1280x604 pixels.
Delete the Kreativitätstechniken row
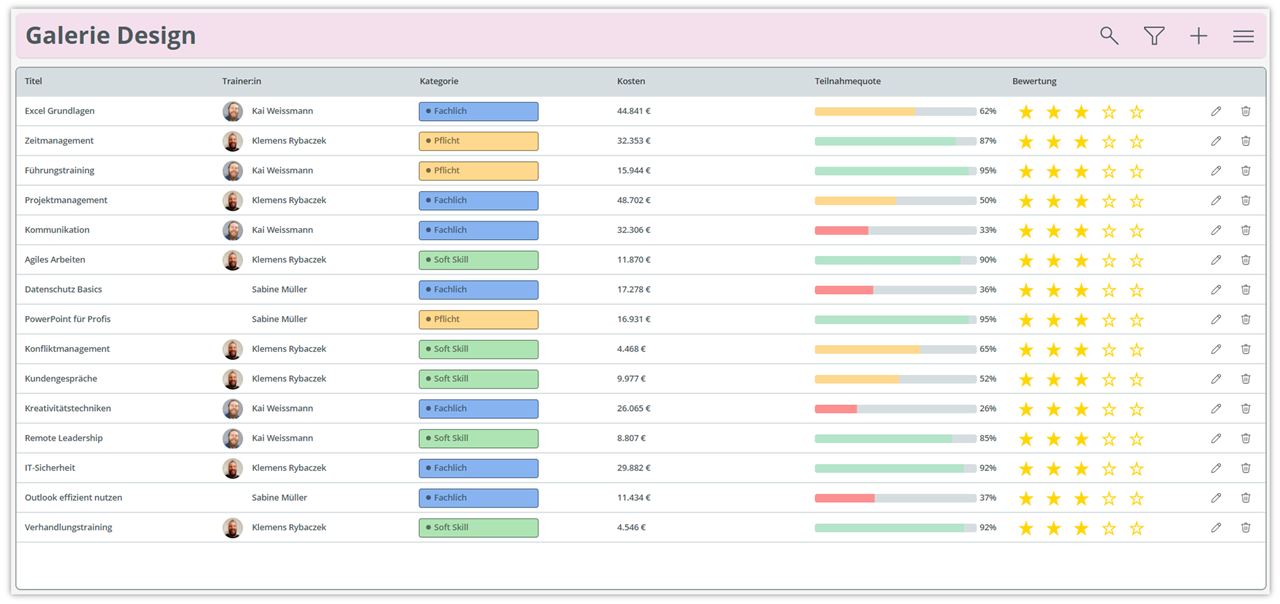coord(1246,409)
